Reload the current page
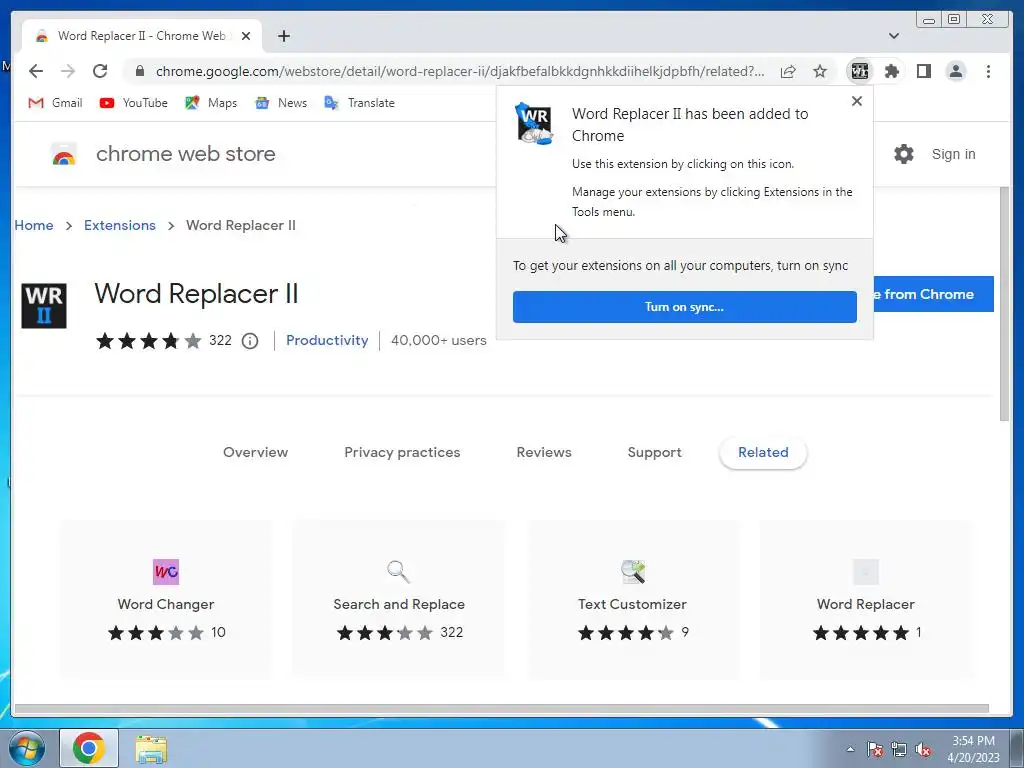The width and height of the screenshot is (1024, 768). click(x=100, y=71)
